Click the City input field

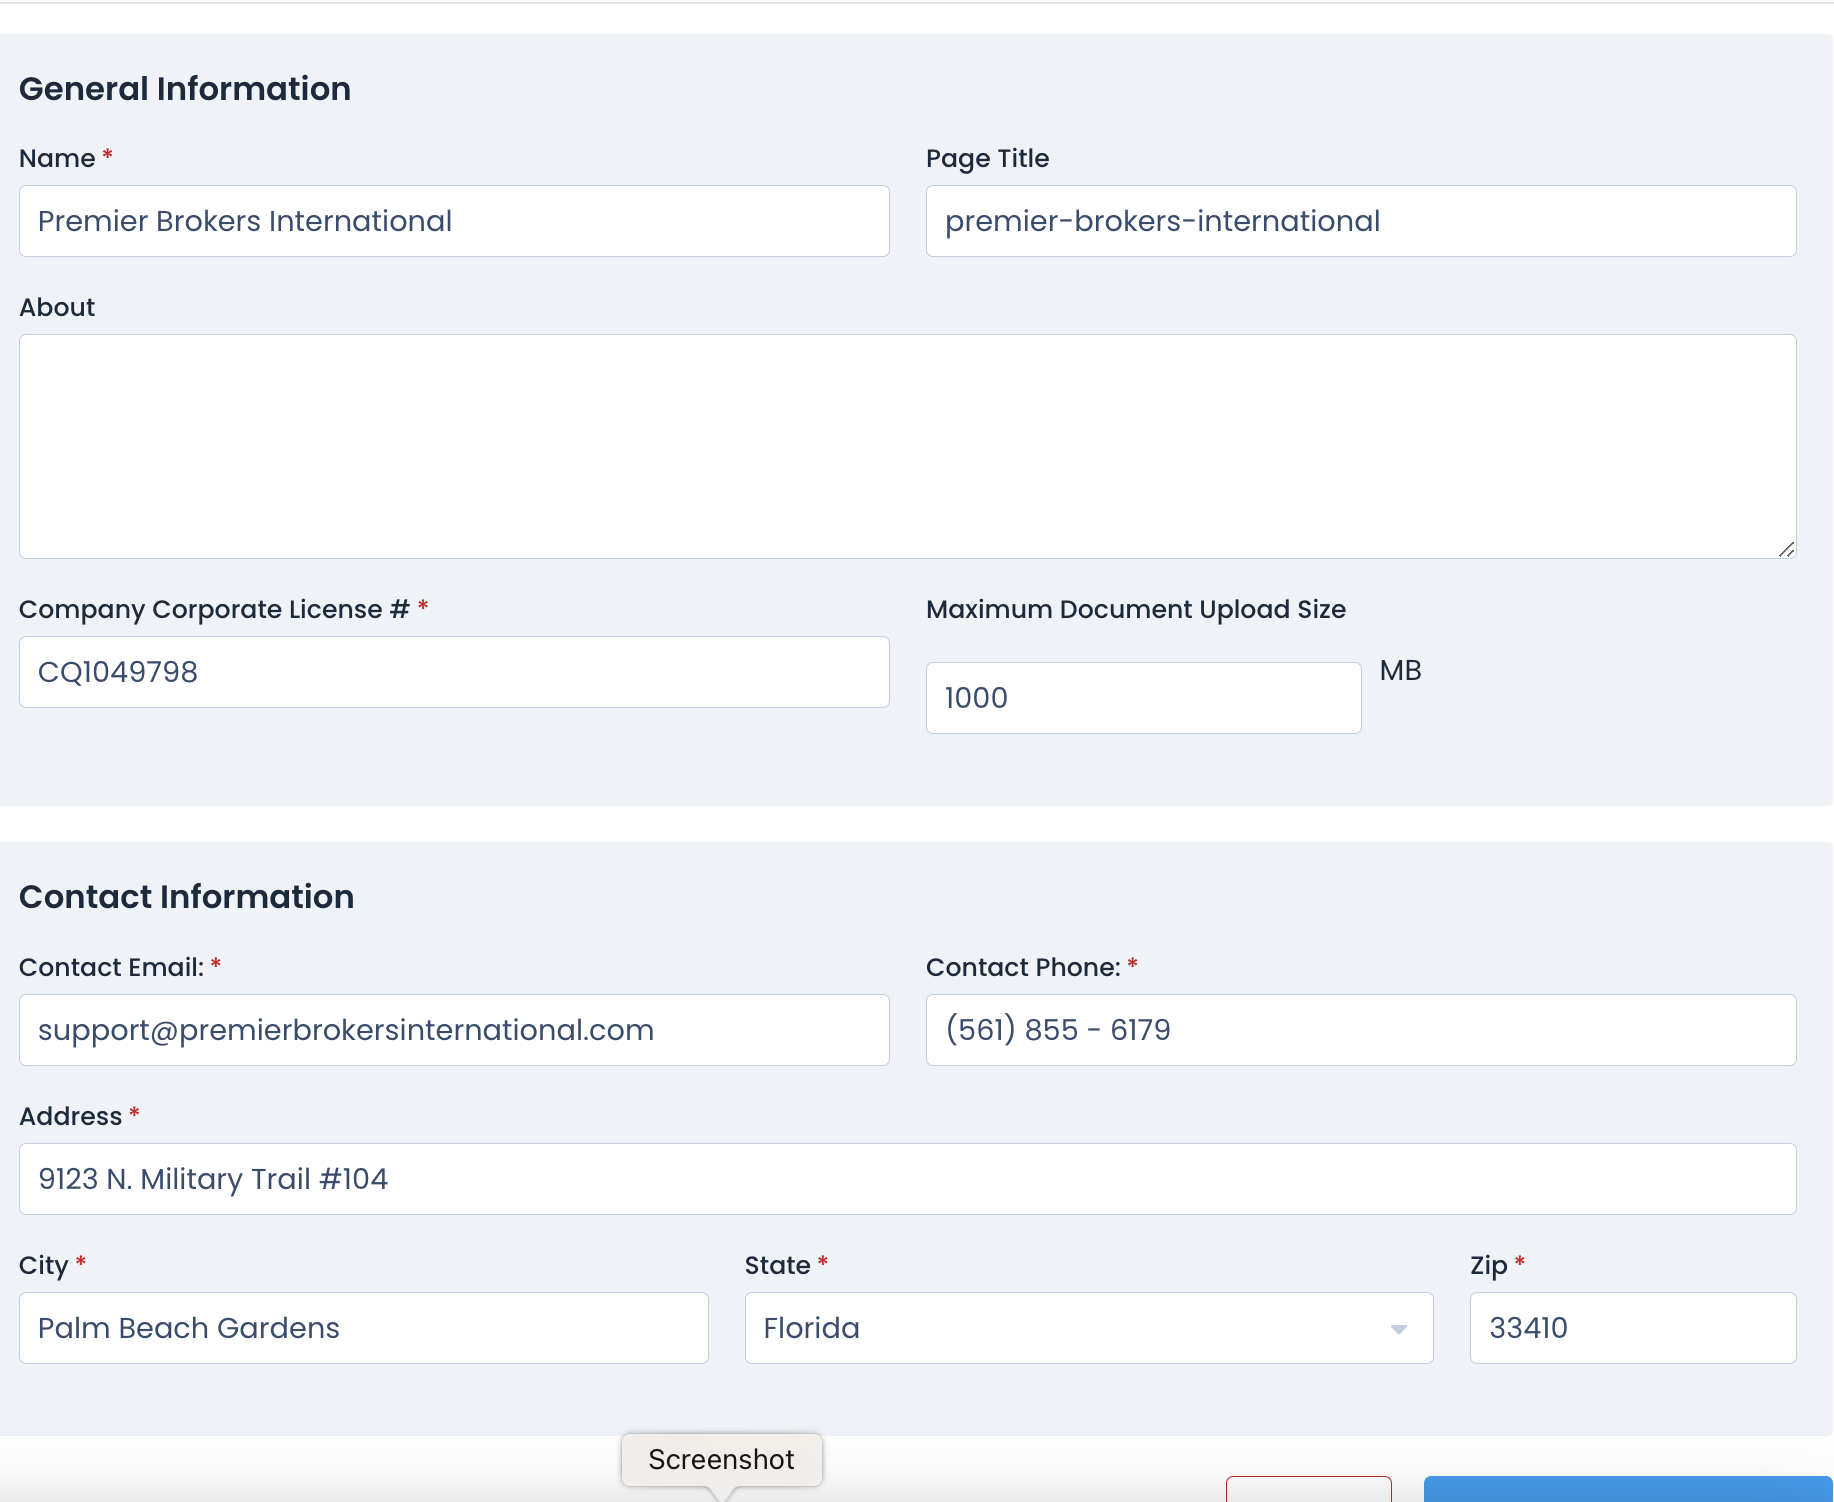pos(364,1328)
